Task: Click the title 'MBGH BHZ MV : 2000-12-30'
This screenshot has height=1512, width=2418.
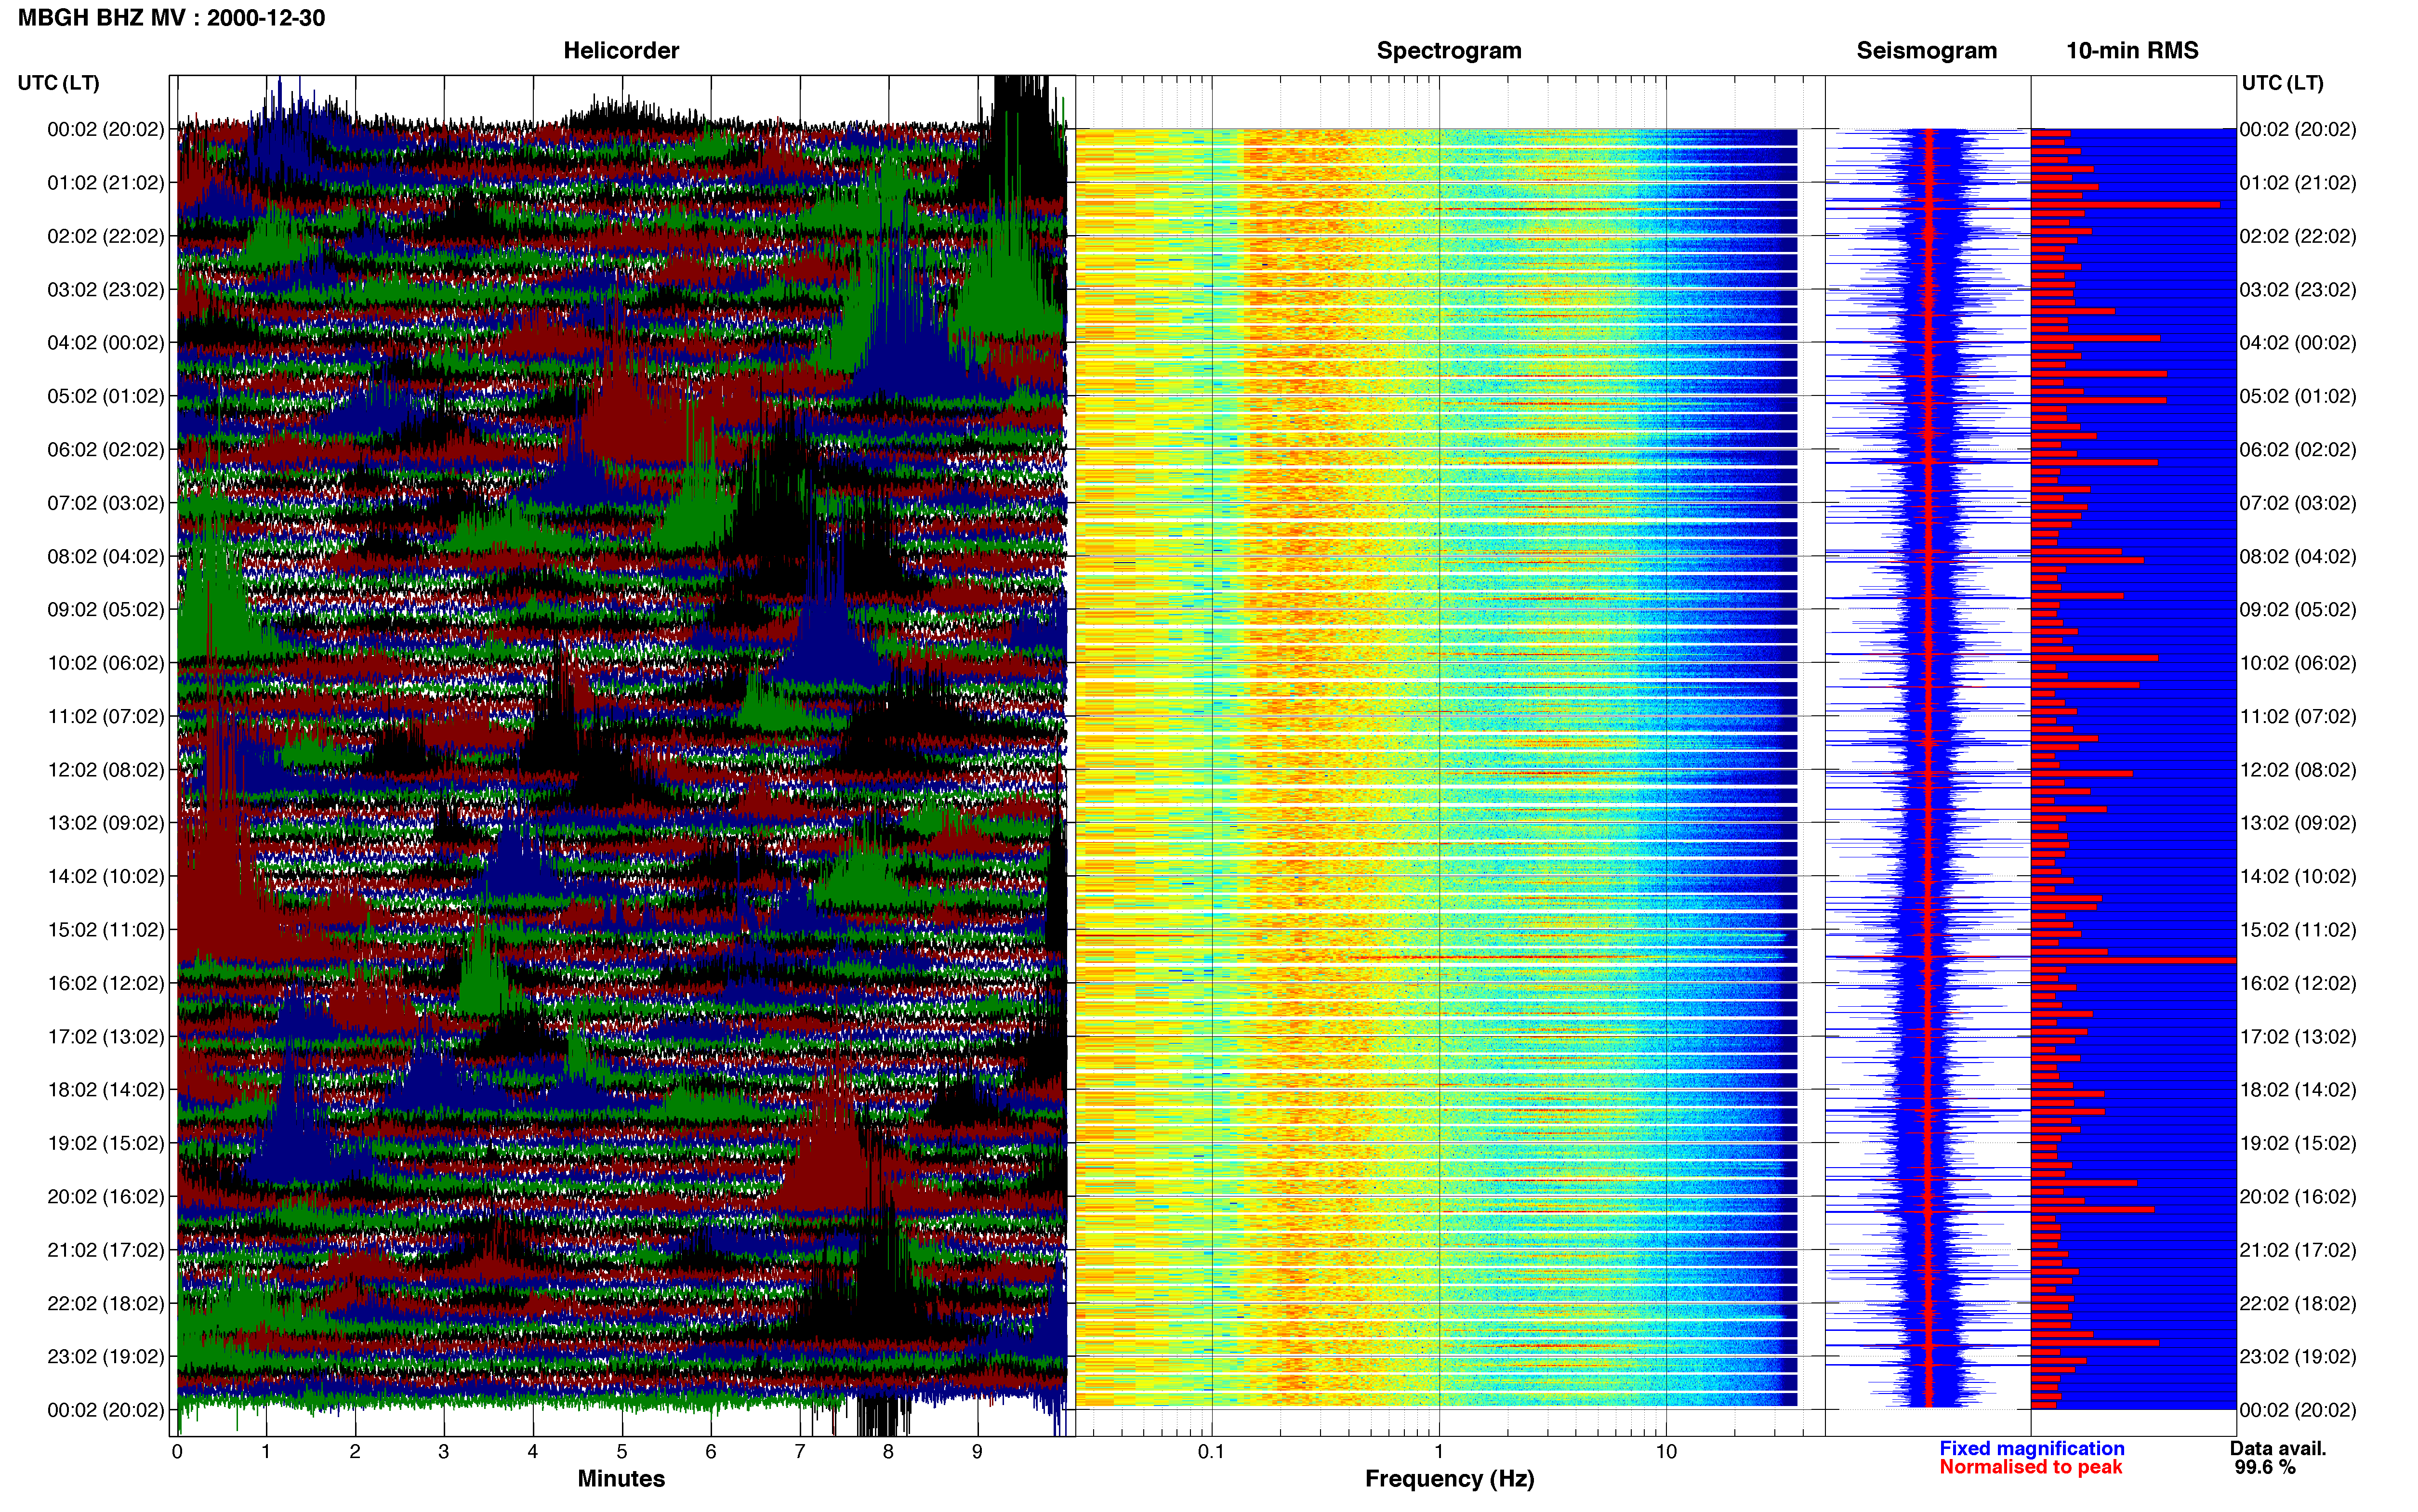Action: (171, 18)
